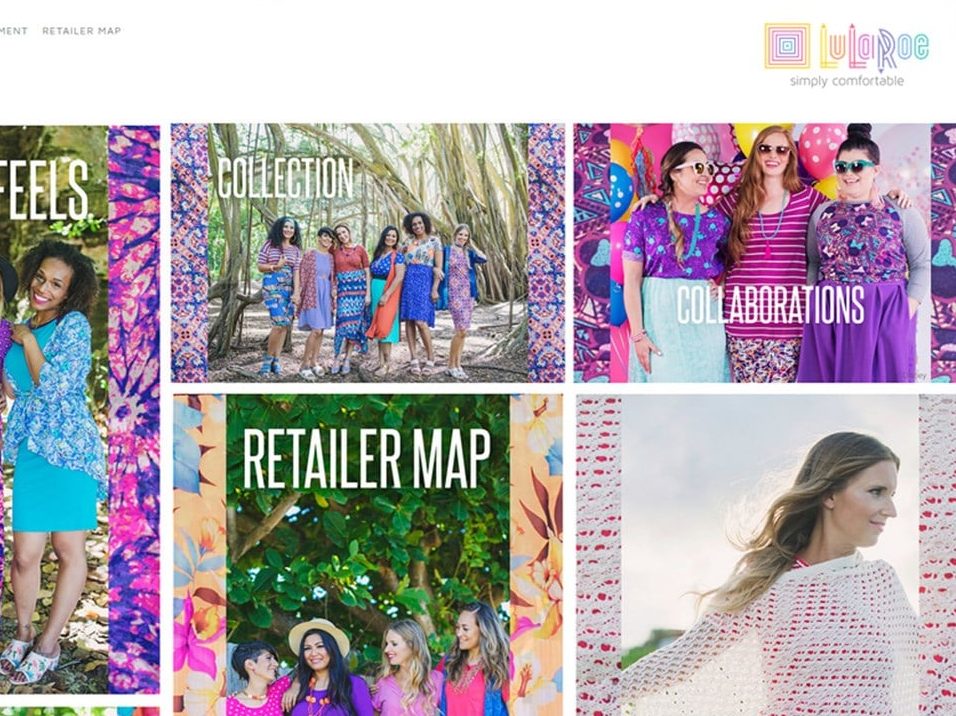Click the purple geometric pattern beside Collaborations
This screenshot has width=956, height=716.
point(592,253)
